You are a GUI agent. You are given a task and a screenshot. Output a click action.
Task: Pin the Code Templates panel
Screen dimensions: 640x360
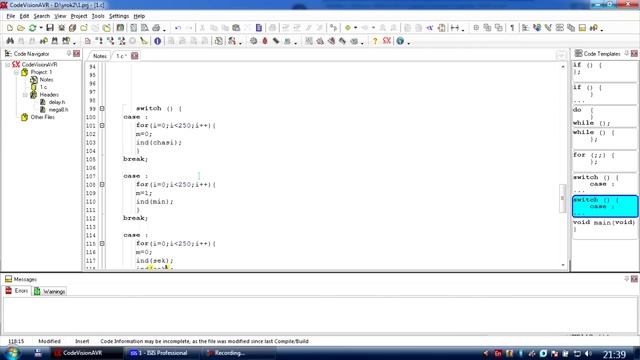point(627,53)
